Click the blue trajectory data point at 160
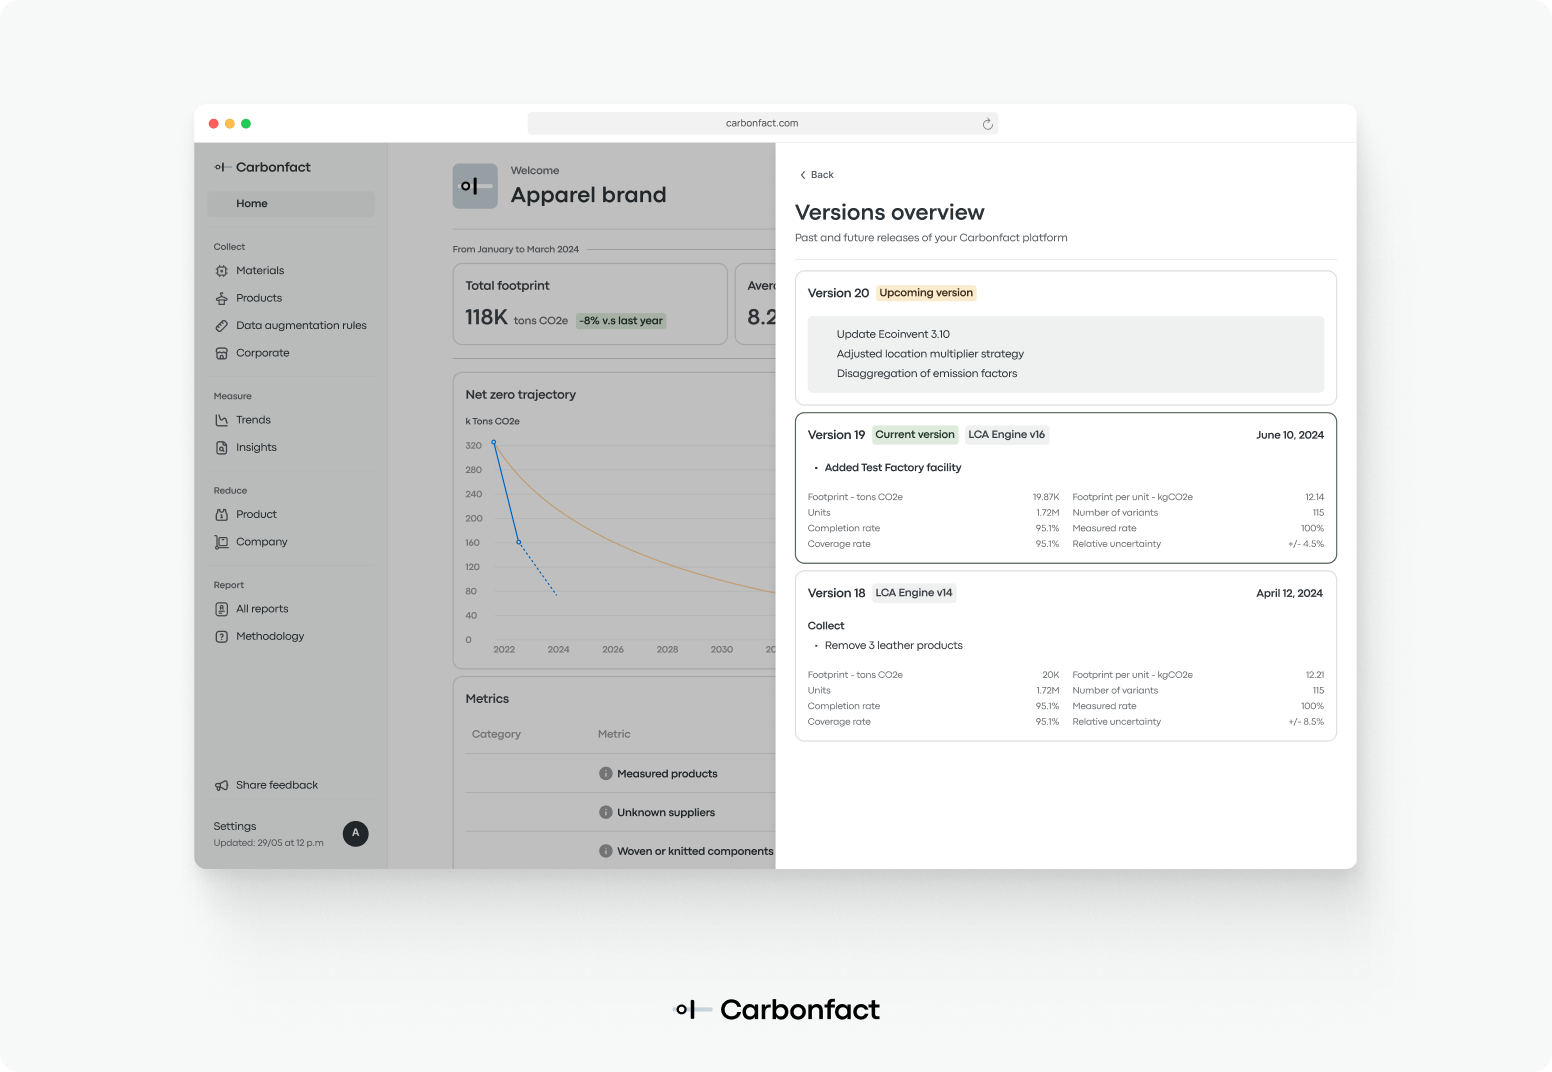Viewport: 1552px width, 1072px height. [x=518, y=542]
